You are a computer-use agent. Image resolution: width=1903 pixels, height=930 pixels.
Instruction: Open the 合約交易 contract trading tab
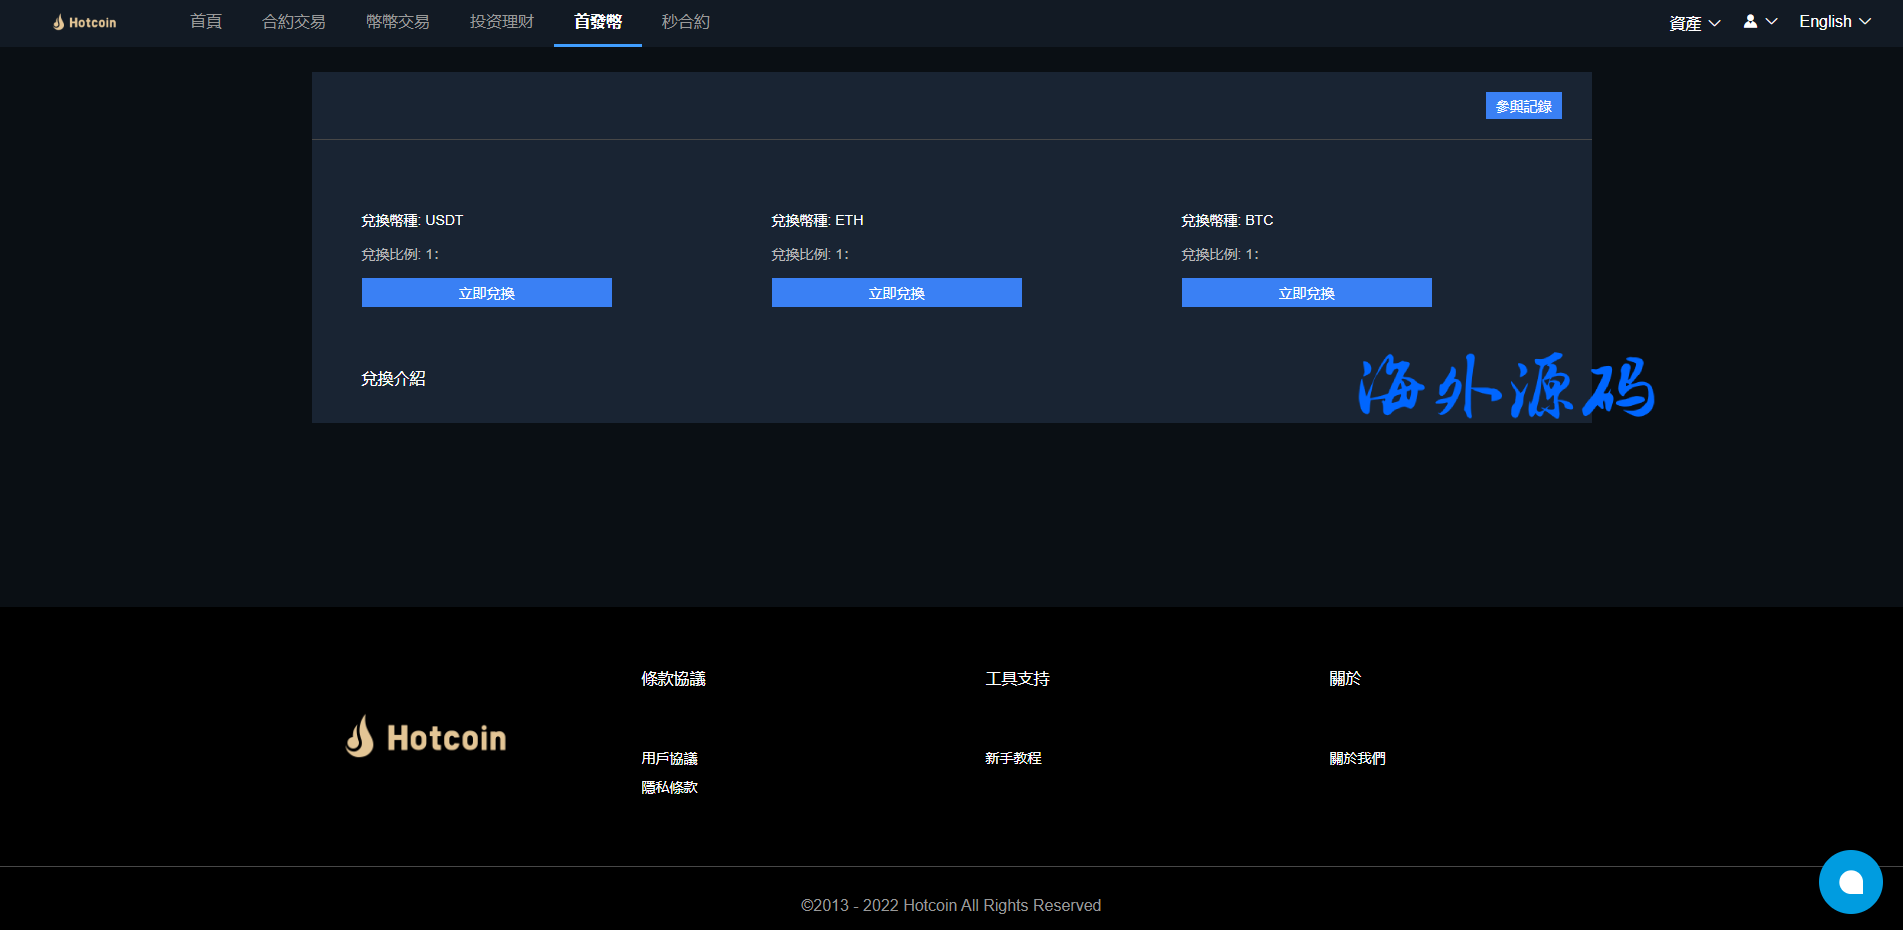(293, 22)
